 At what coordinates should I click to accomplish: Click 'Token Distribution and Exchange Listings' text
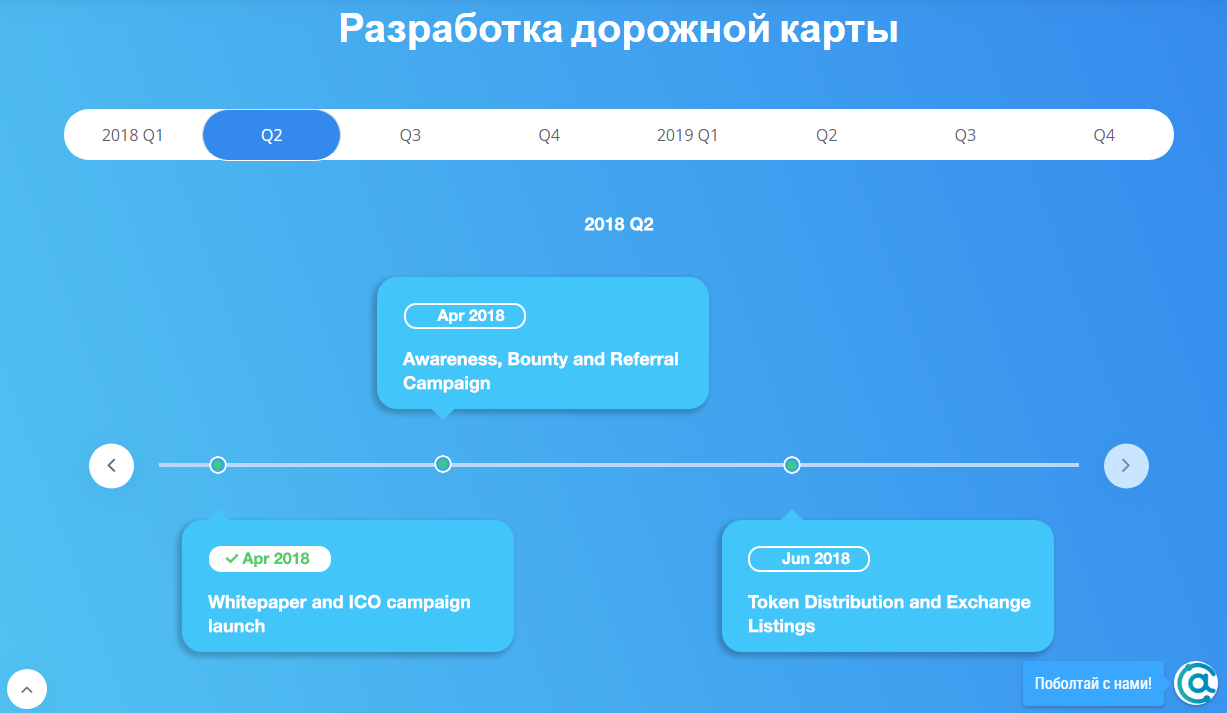[x=889, y=614]
